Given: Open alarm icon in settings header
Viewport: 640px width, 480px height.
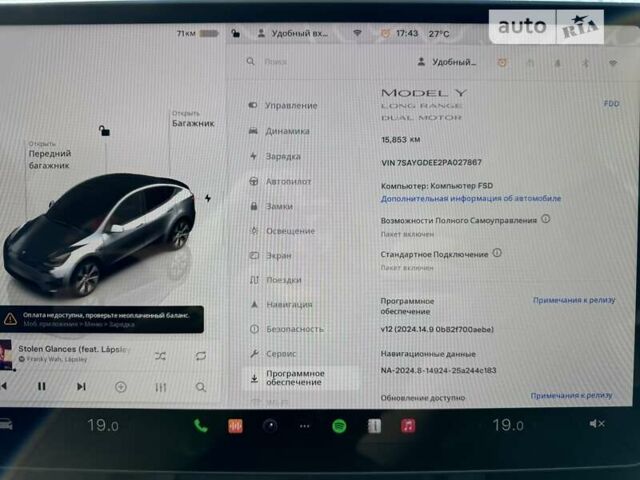Looking at the screenshot, I should click(502, 62).
